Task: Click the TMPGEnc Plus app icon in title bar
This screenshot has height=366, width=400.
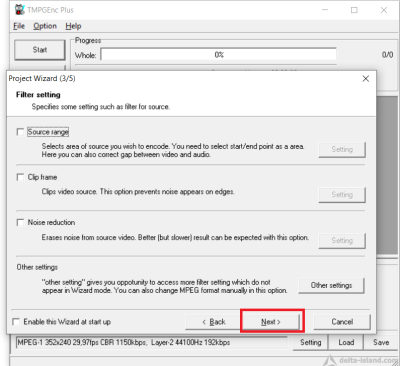Action: (x=20, y=10)
